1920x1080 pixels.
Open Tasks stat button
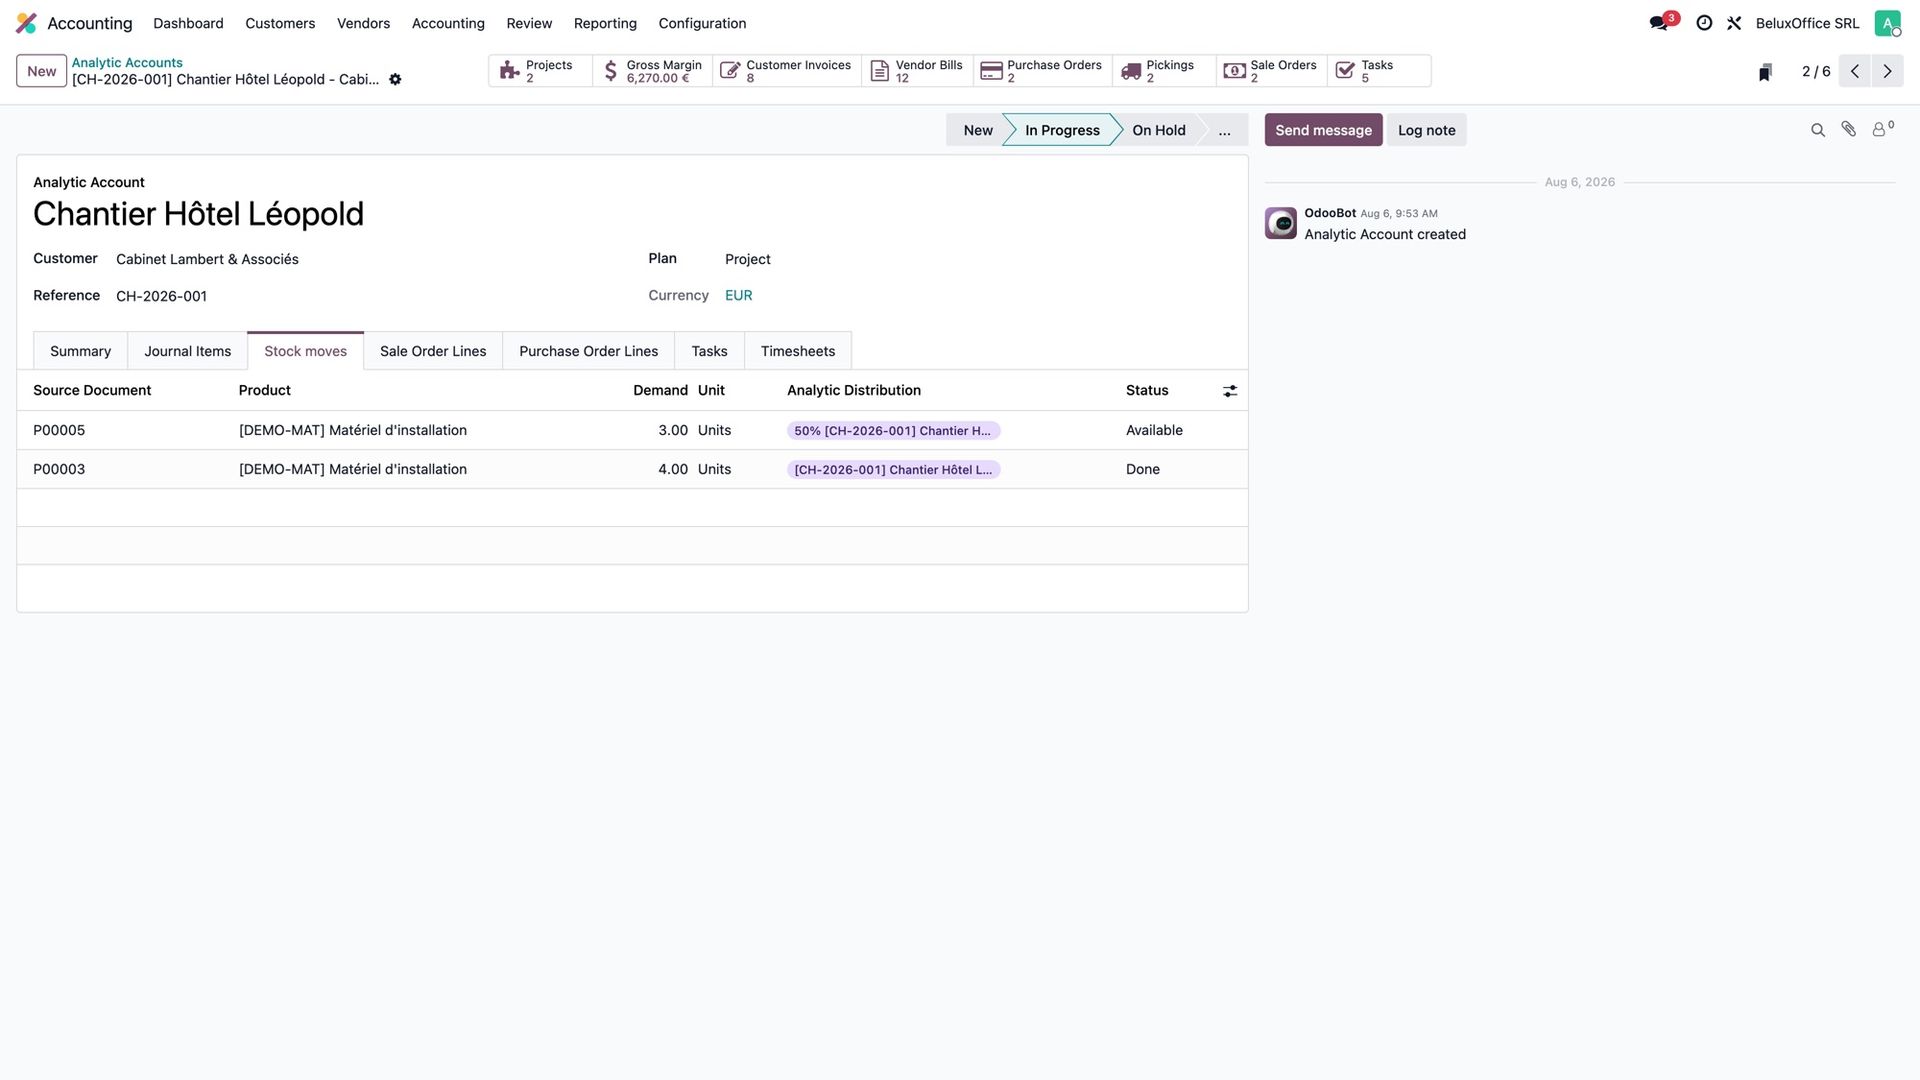tap(1379, 71)
